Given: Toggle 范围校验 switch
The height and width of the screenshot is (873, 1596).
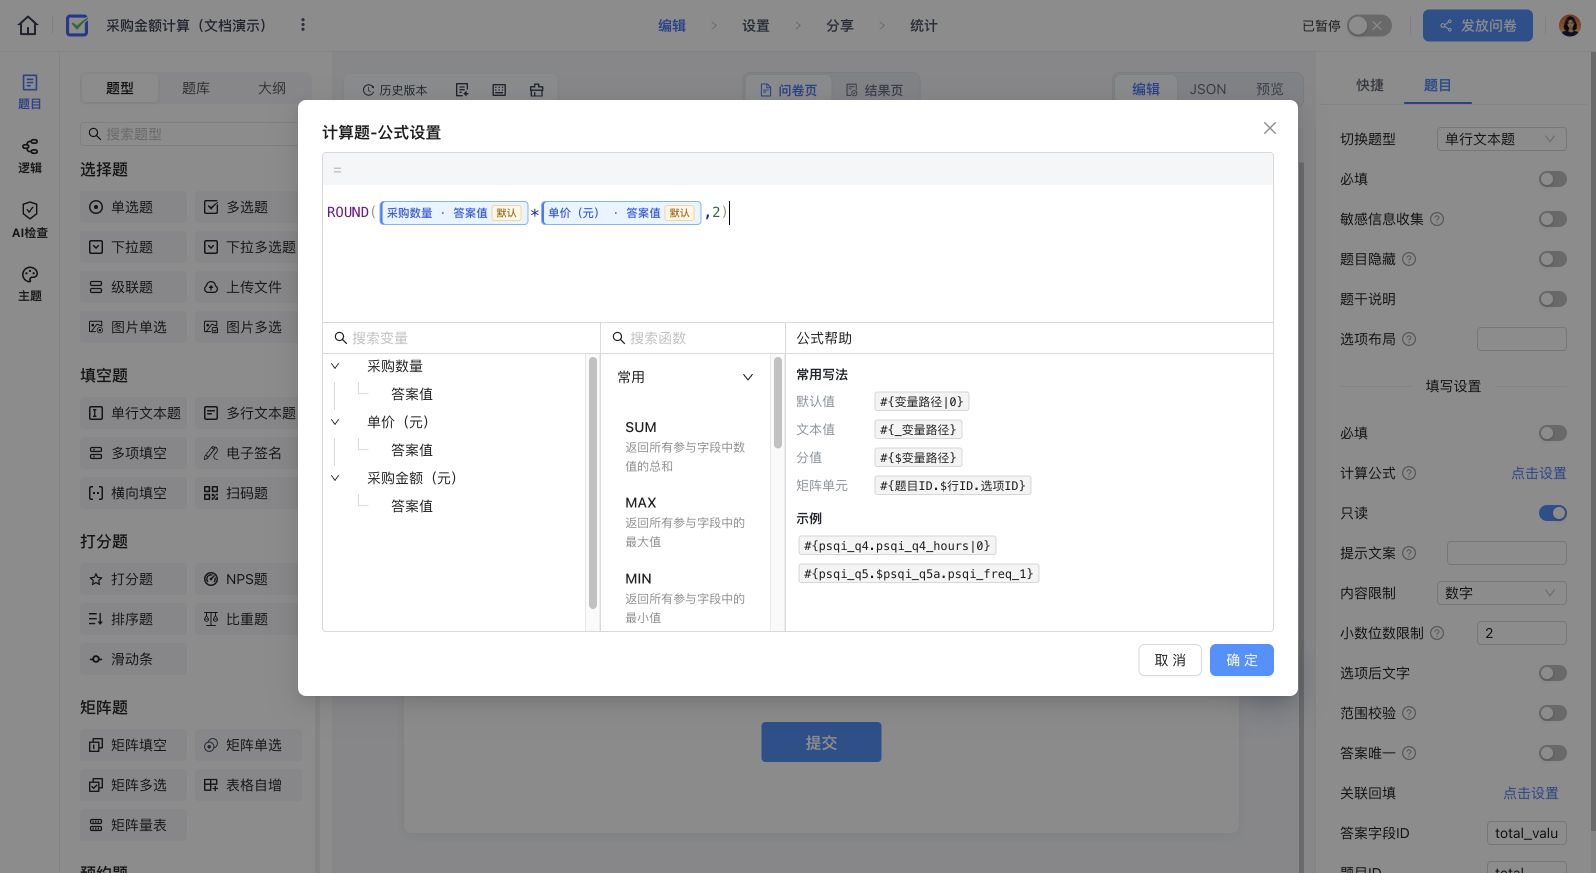Looking at the screenshot, I should [1553, 713].
